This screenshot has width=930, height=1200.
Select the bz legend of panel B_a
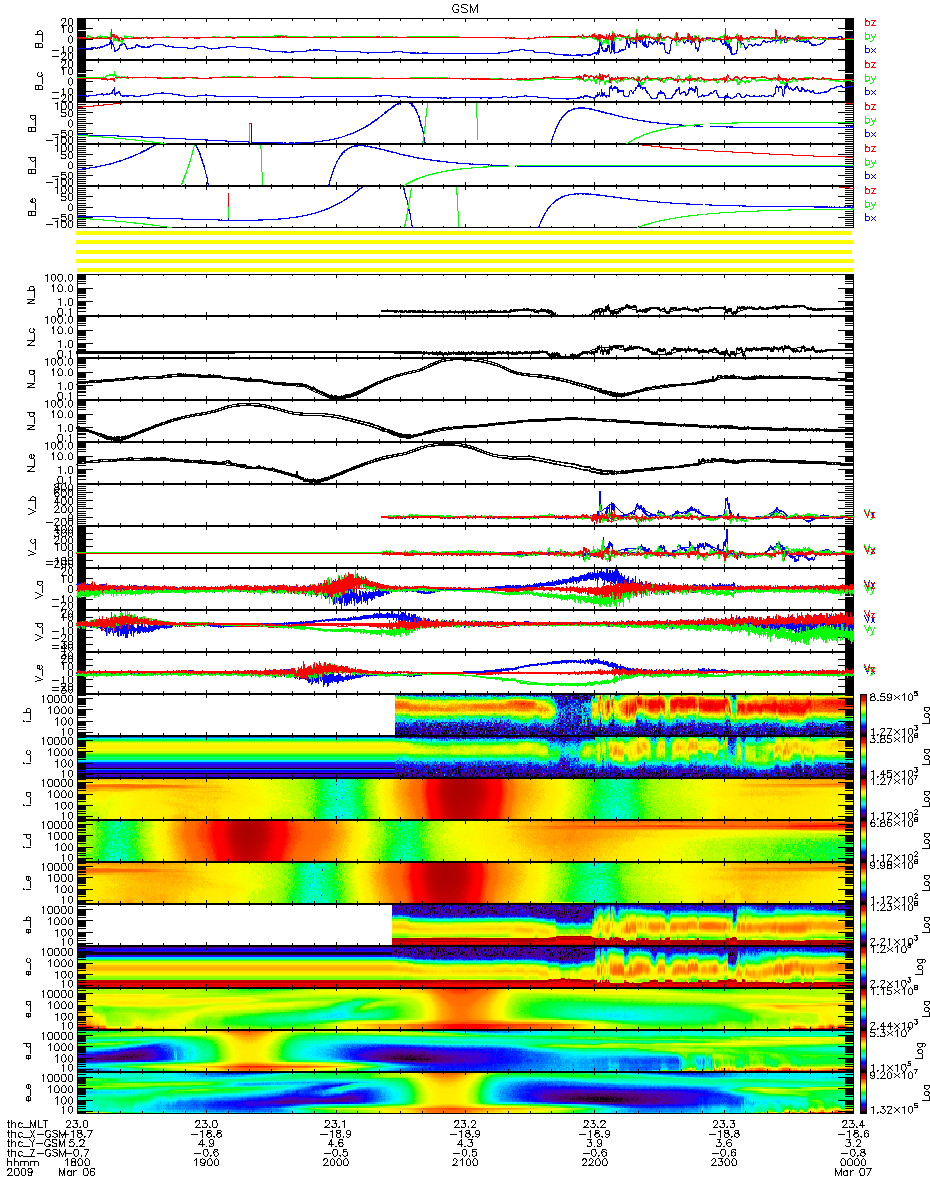(x=869, y=106)
